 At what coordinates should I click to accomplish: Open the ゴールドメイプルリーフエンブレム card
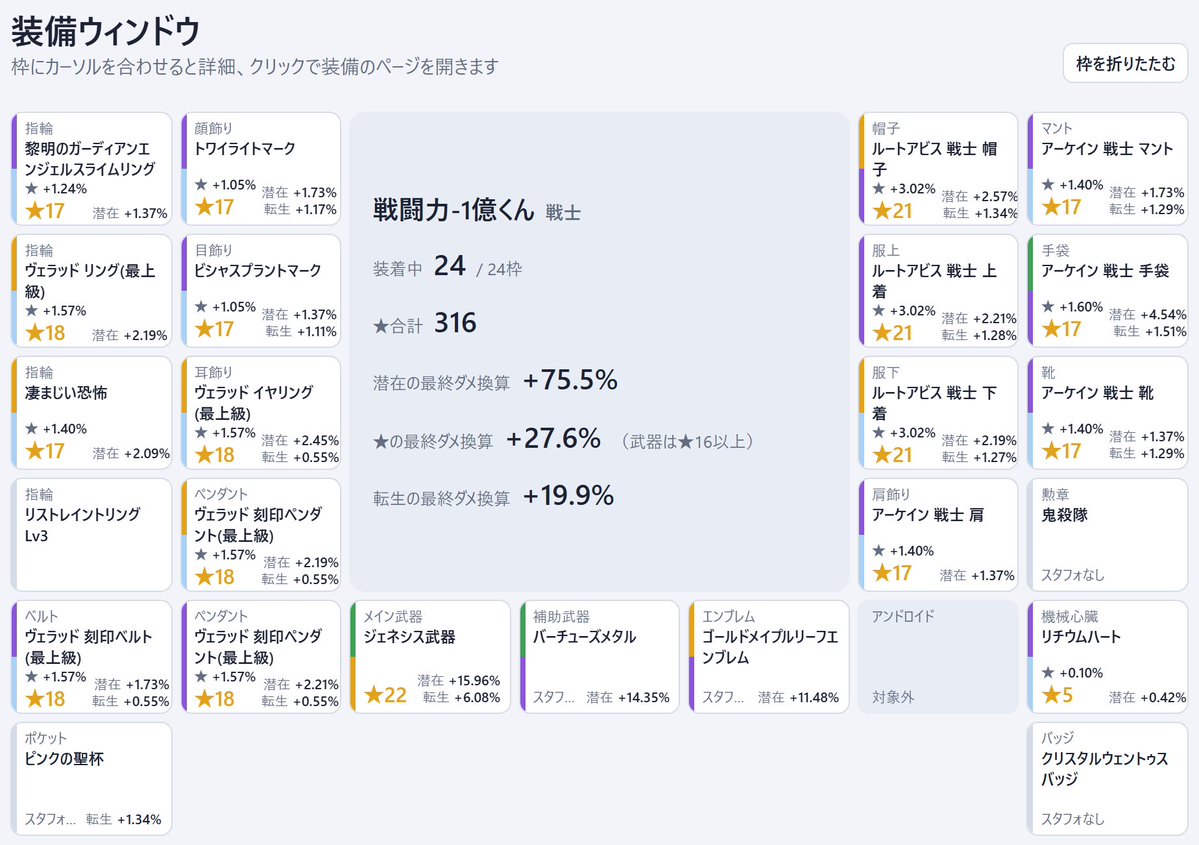(769, 657)
